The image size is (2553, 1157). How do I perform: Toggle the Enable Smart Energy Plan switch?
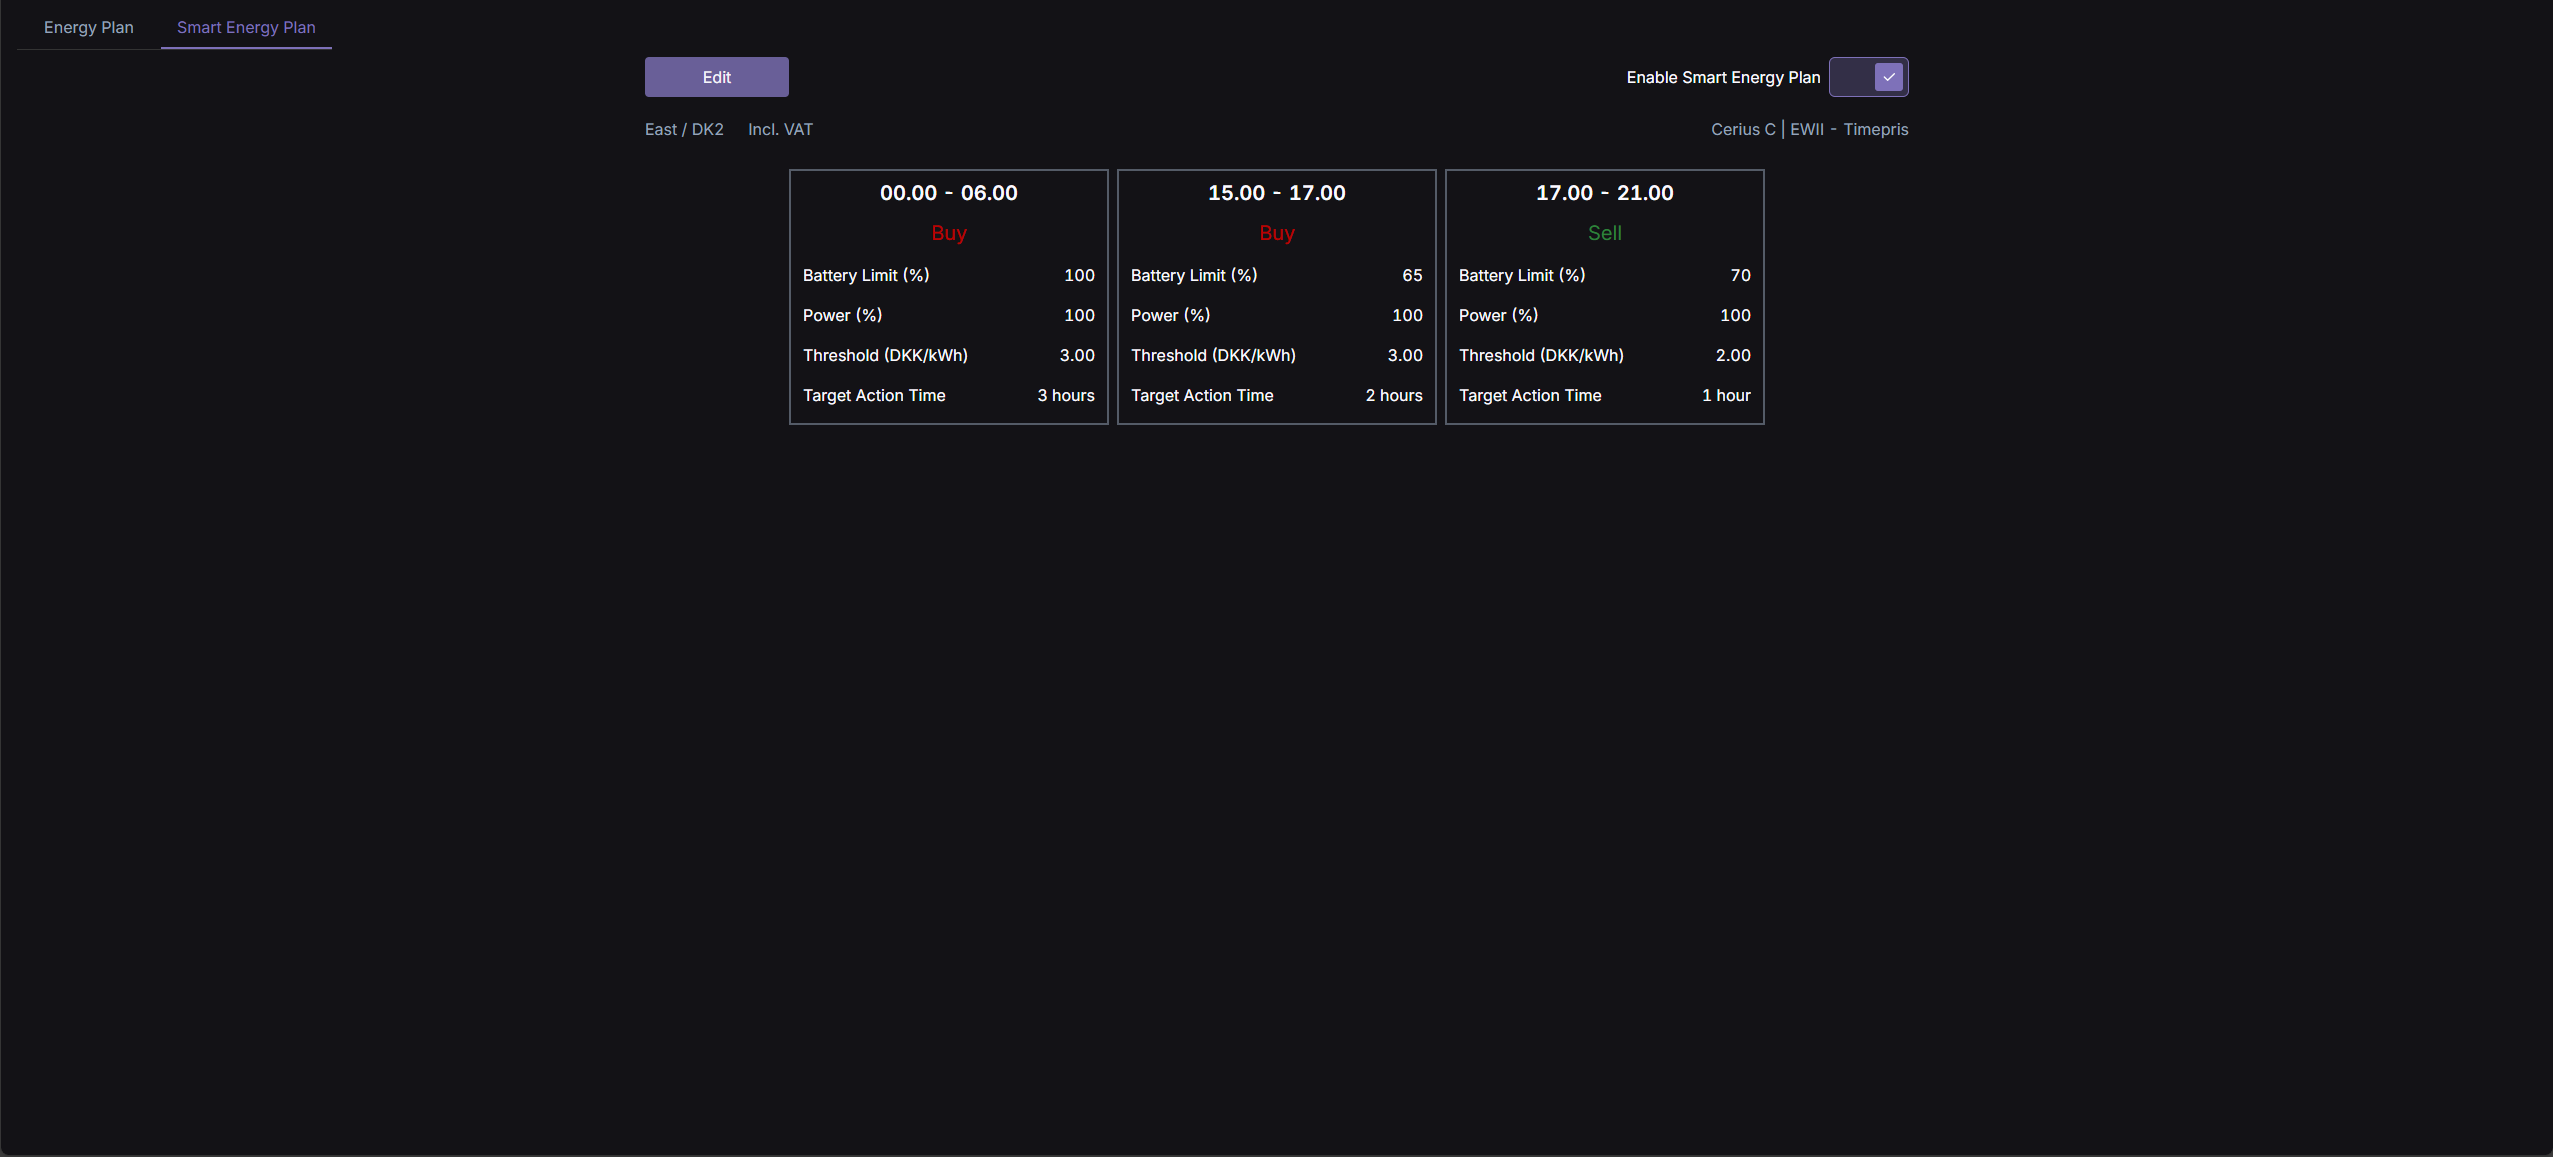click(1868, 77)
